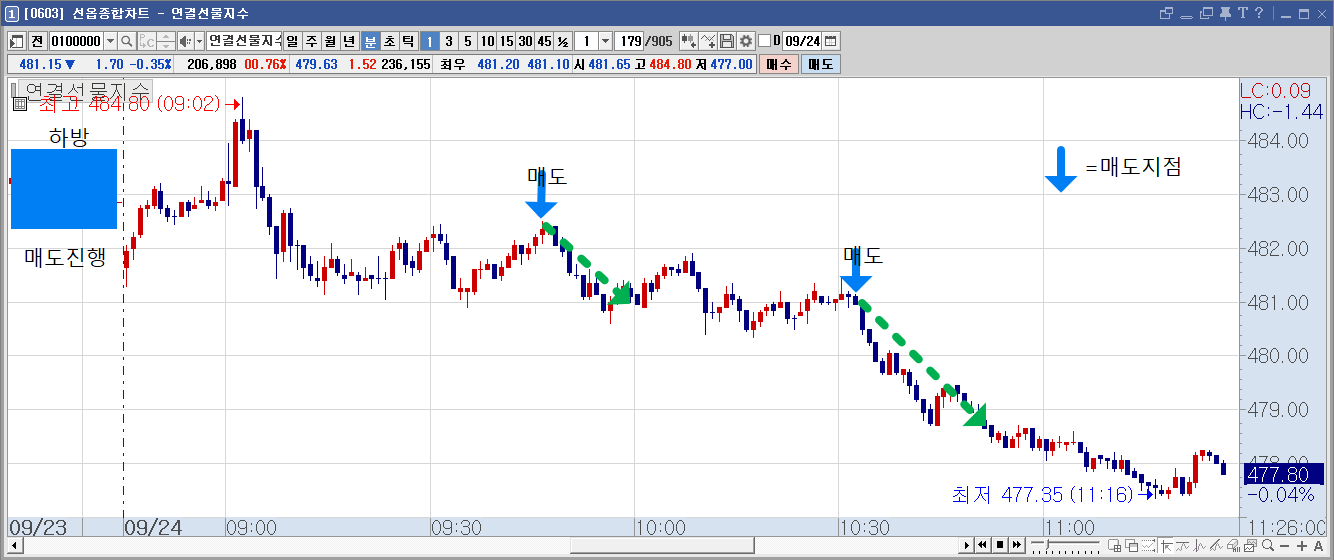1334x560 pixels.
Task: Click the ? help icon in title bar
Action: point(1259,13)
